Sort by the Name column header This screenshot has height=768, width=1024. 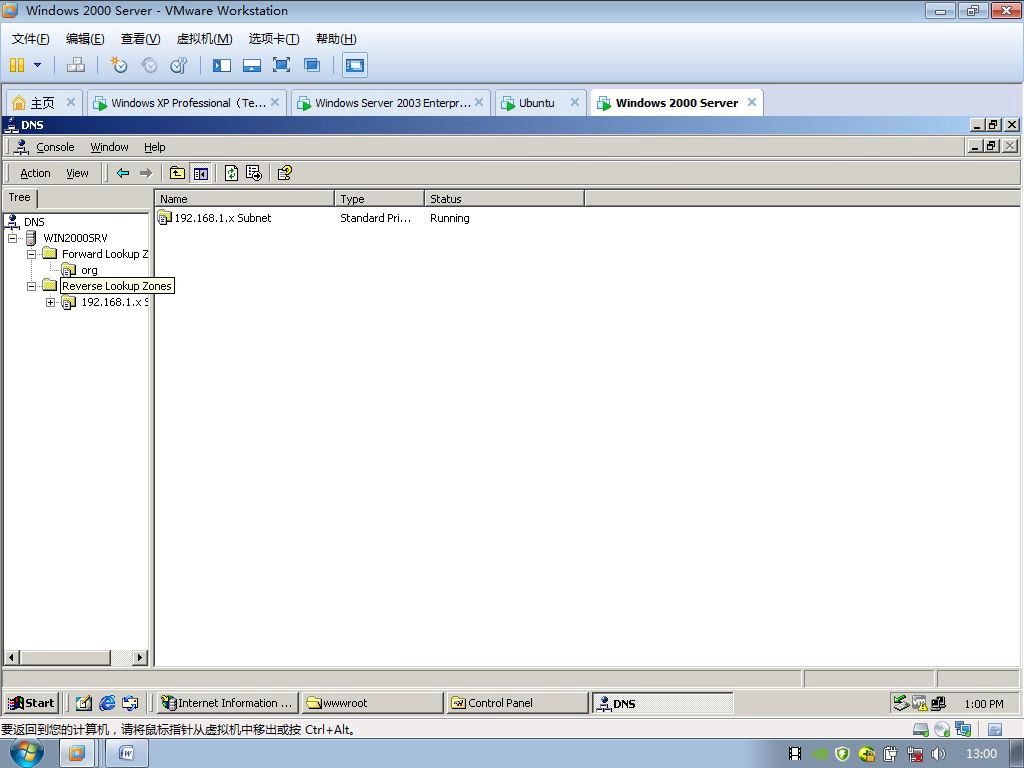pyautogui.click(x=245, y=199)
